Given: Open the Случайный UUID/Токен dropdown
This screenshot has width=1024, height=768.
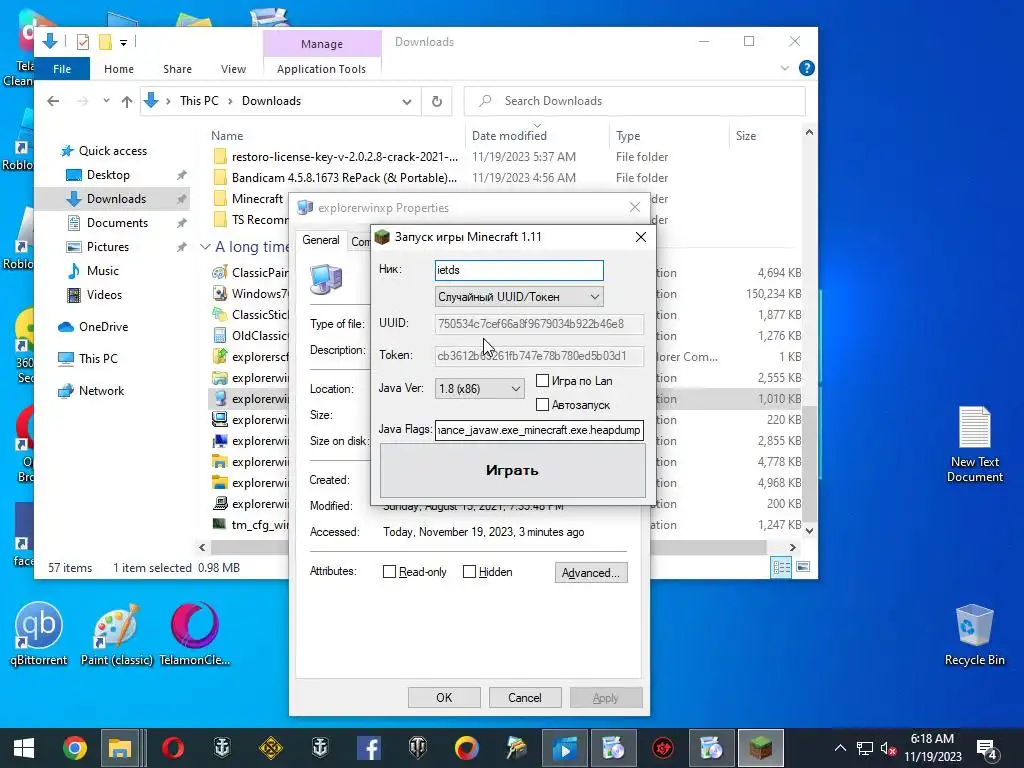Looking at the screenshot, I should [x=519, y=296].
